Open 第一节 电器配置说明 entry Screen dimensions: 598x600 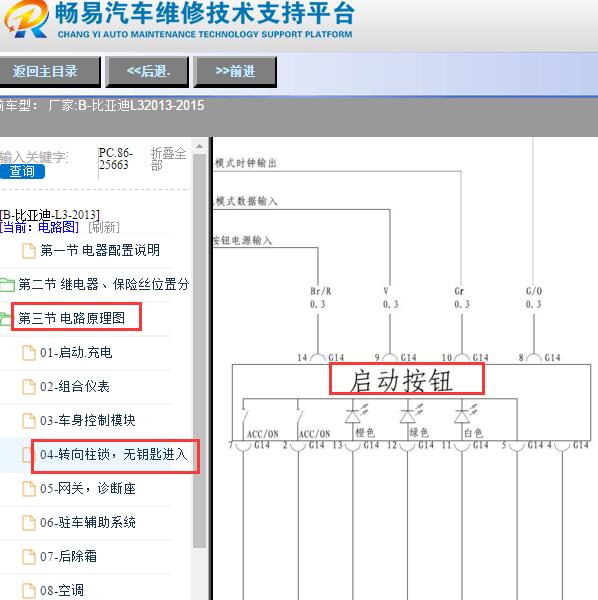click(x=100, y=250)
